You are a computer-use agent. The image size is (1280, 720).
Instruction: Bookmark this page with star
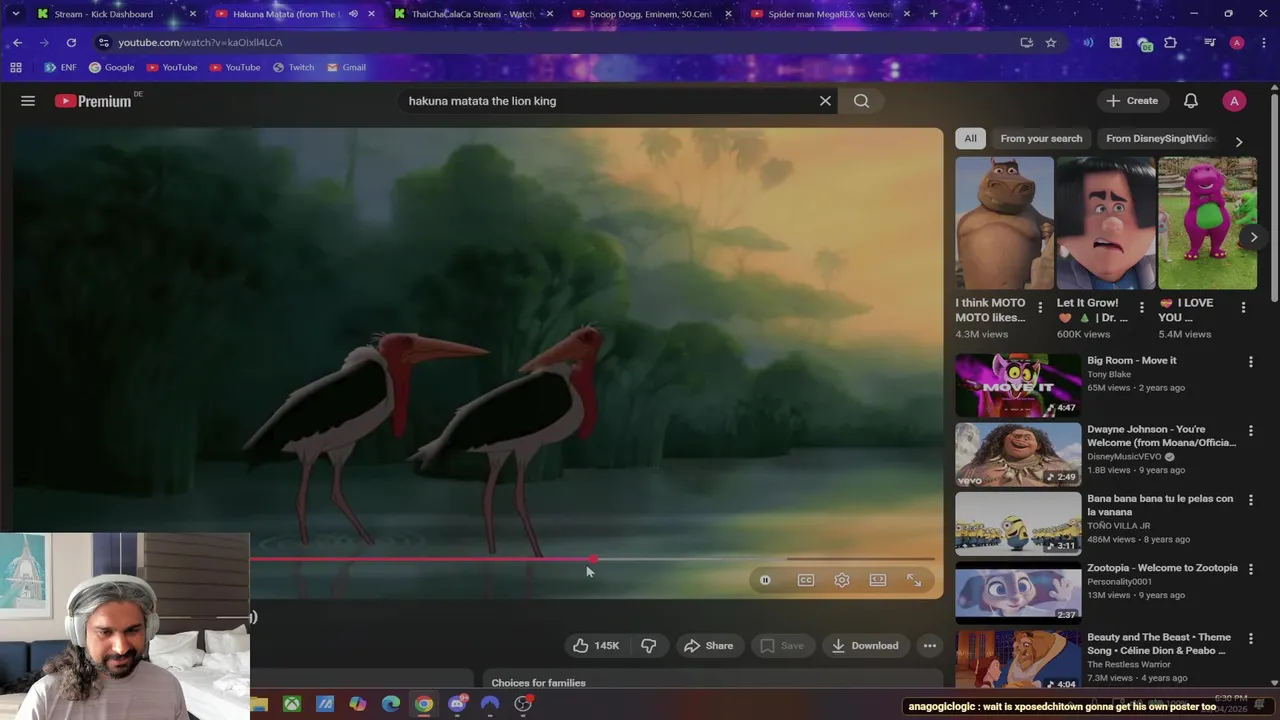coord(1051,43)
